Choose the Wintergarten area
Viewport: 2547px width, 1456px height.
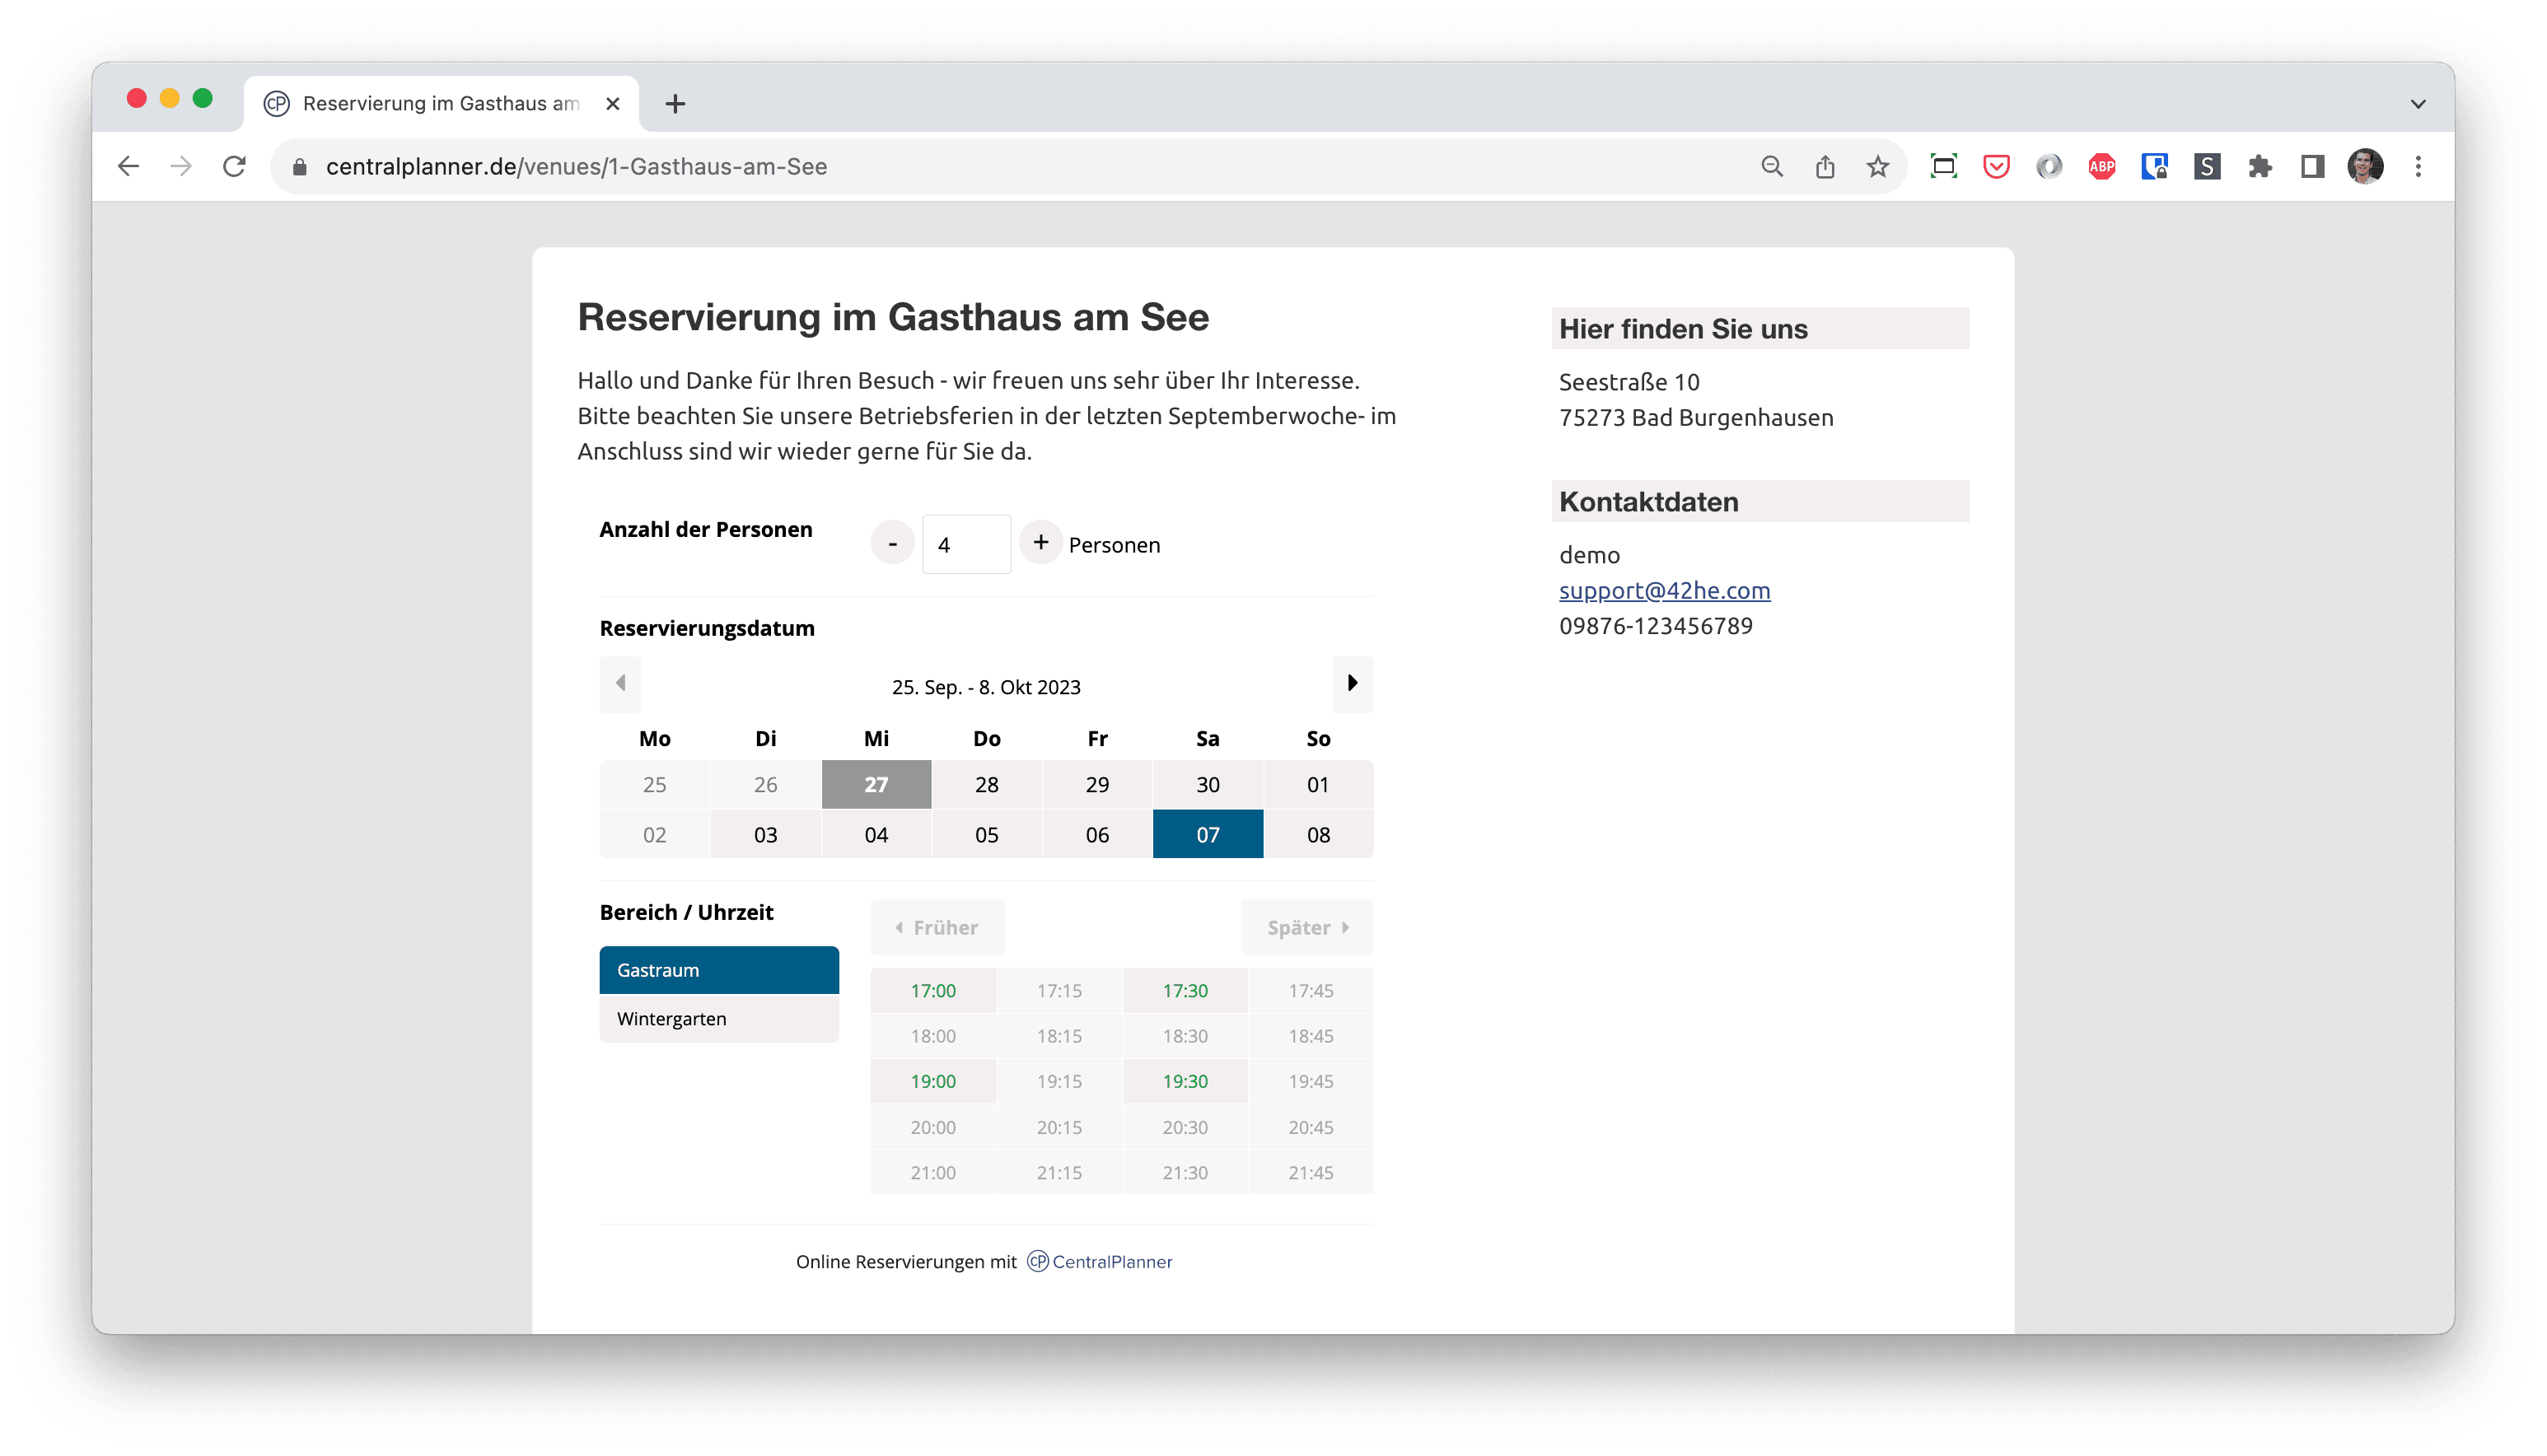click(719, 1019)
